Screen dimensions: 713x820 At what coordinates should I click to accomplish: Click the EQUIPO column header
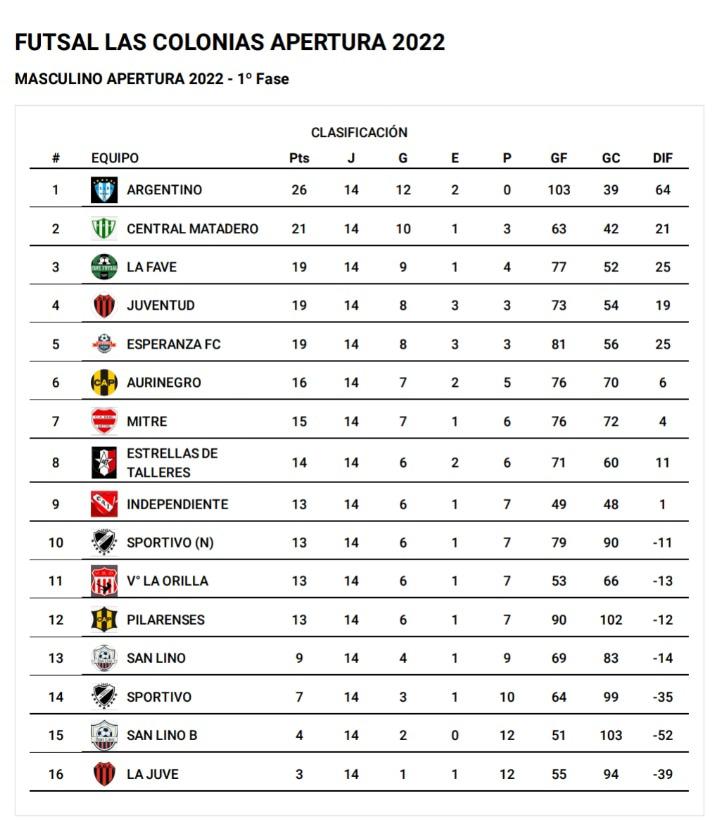tap(115, 158)
